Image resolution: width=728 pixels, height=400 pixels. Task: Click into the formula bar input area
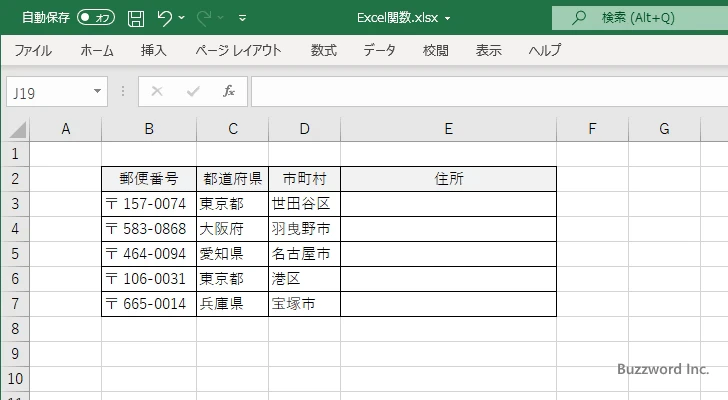click(x=489, y=92)
